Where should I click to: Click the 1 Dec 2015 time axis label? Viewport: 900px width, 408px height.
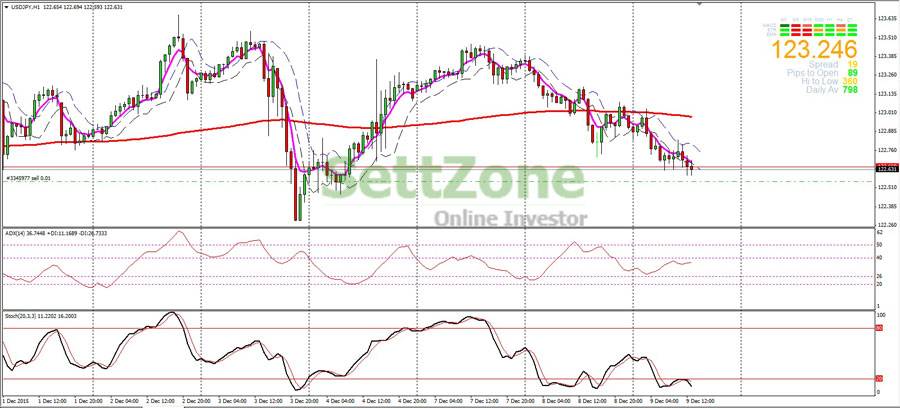[x=14, y=401]
